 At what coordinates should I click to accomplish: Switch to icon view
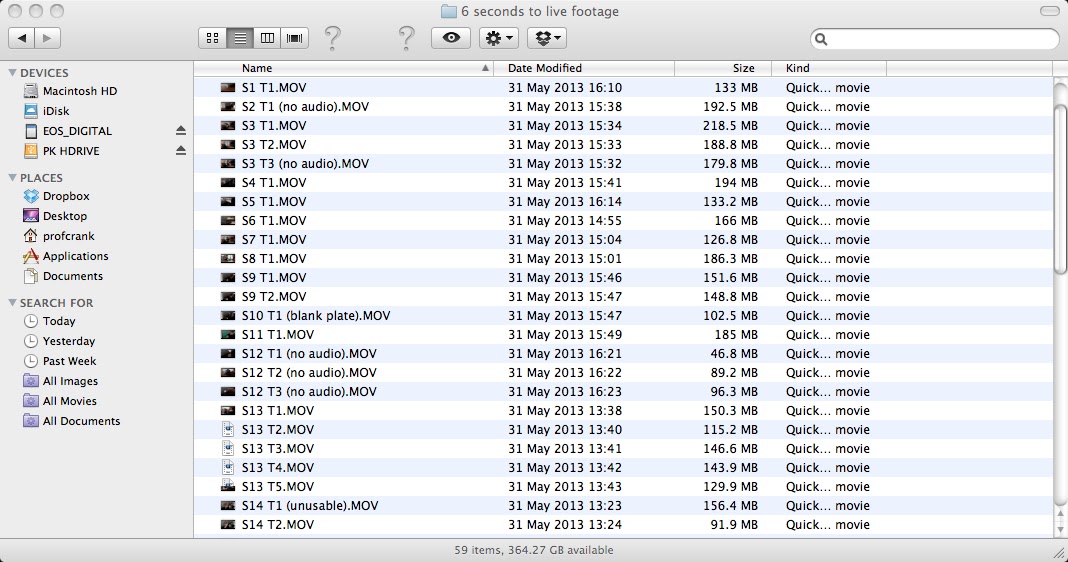(x=213, y=38)
